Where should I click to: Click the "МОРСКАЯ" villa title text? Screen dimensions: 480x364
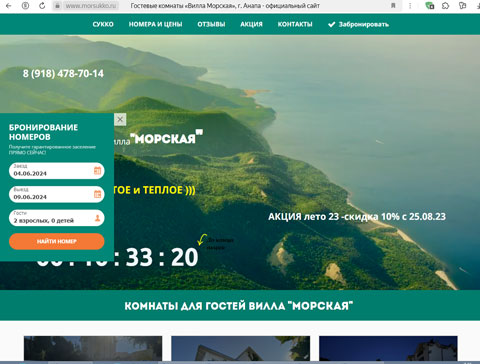[x=166, y=138]
